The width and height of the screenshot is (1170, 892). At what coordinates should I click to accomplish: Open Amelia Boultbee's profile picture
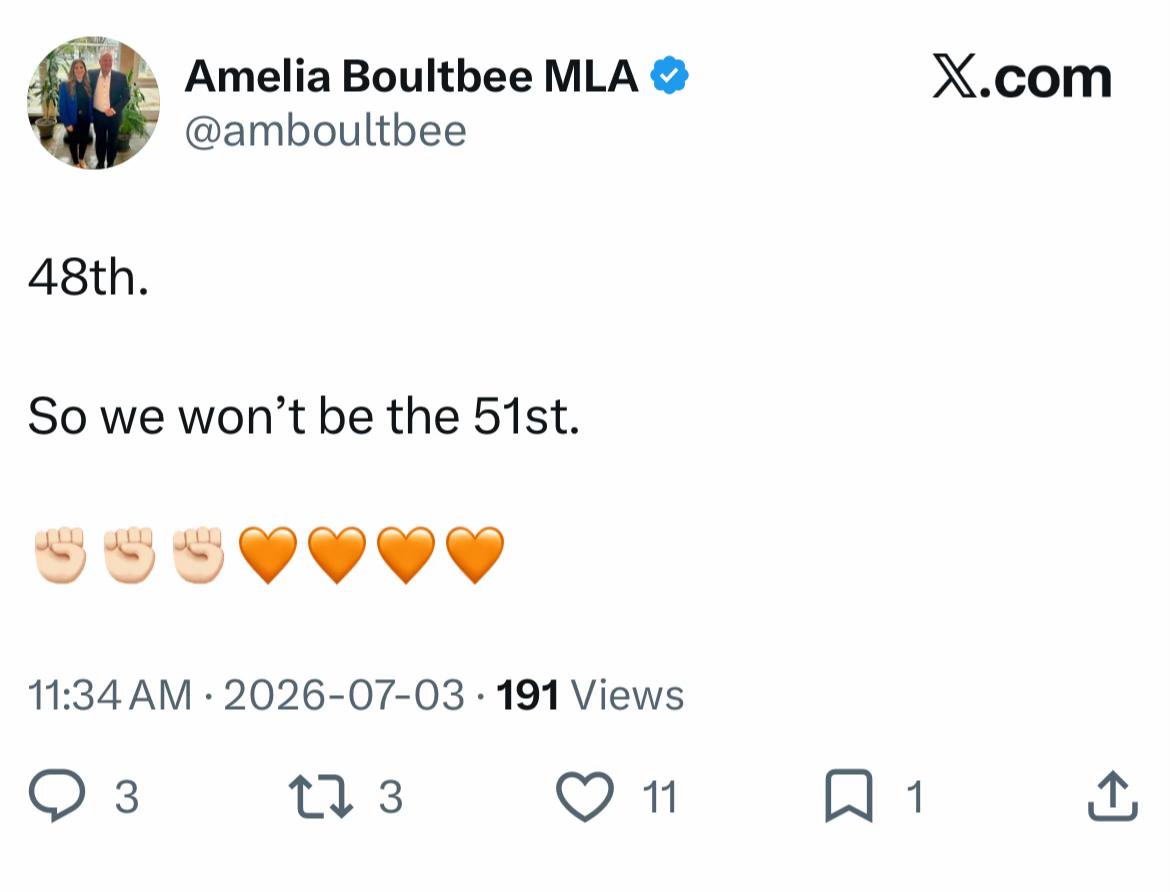93,102
